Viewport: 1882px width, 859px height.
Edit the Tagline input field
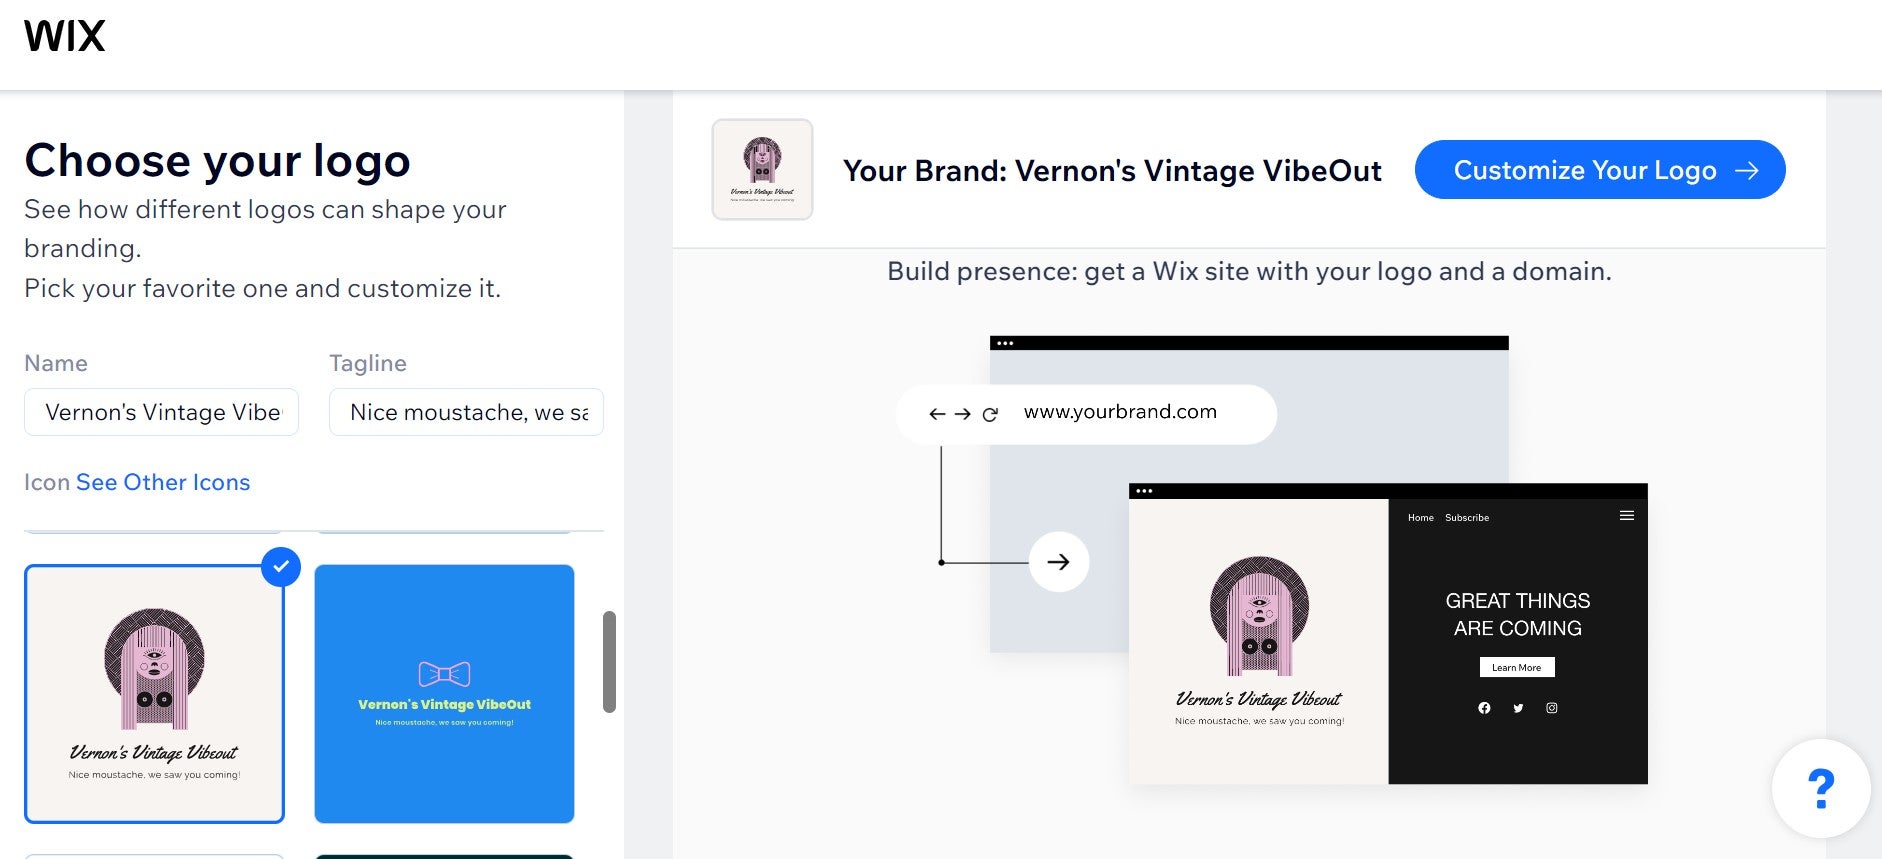[x=466, y=412]
